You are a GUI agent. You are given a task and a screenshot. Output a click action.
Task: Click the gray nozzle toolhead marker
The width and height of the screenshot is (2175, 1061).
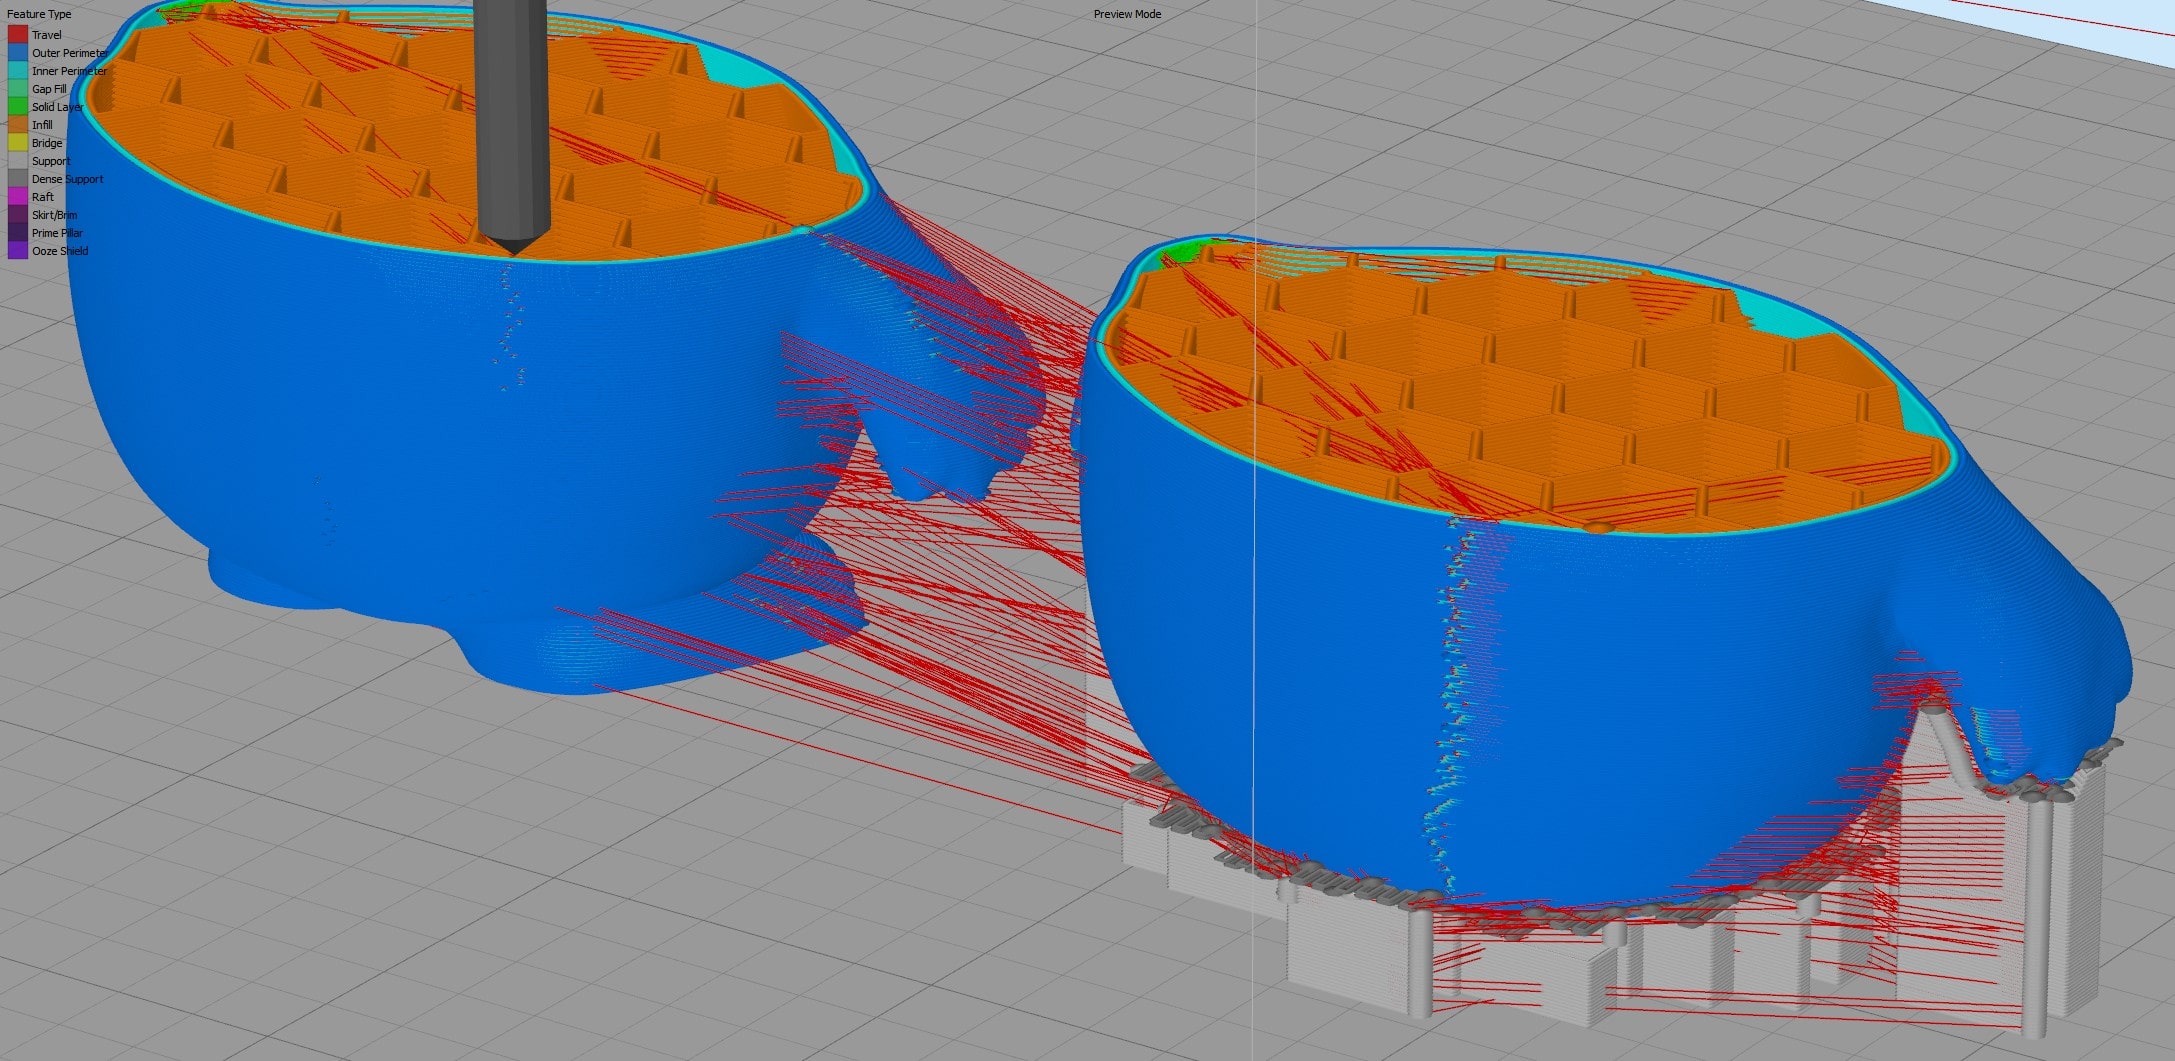[x=512, y=120]
